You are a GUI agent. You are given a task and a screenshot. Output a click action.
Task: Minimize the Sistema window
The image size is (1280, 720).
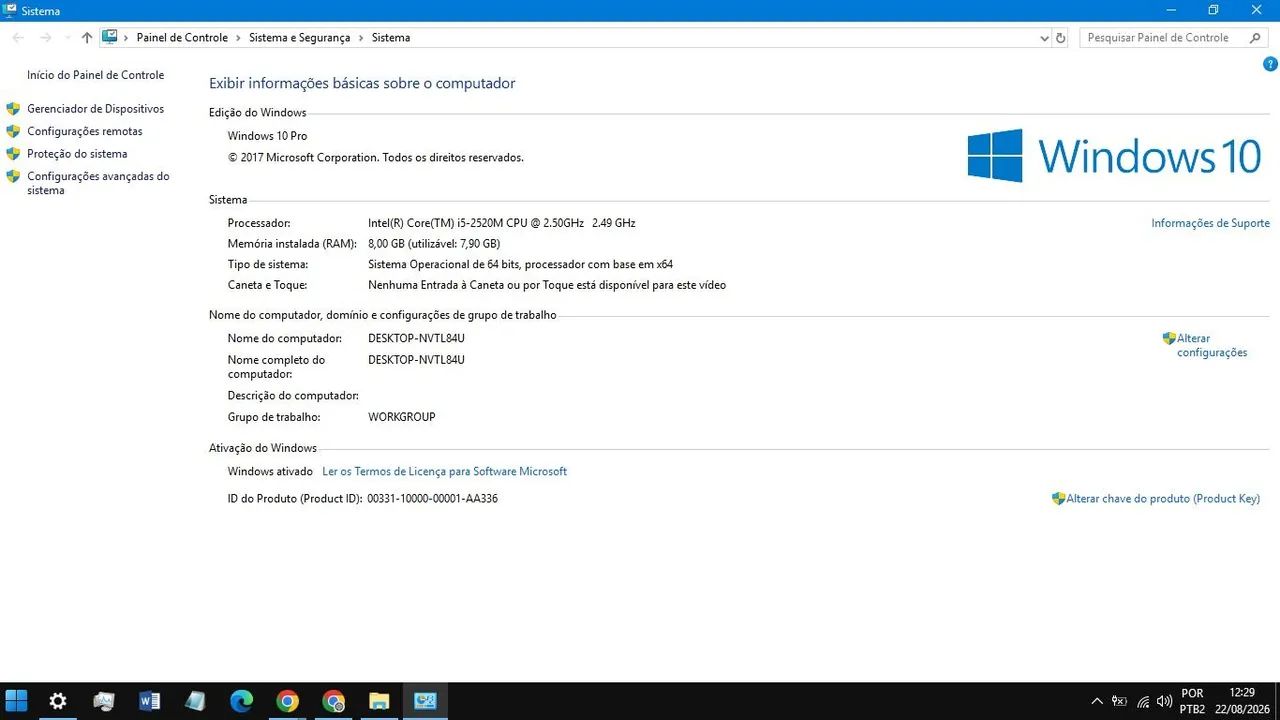pos(1170,10)
